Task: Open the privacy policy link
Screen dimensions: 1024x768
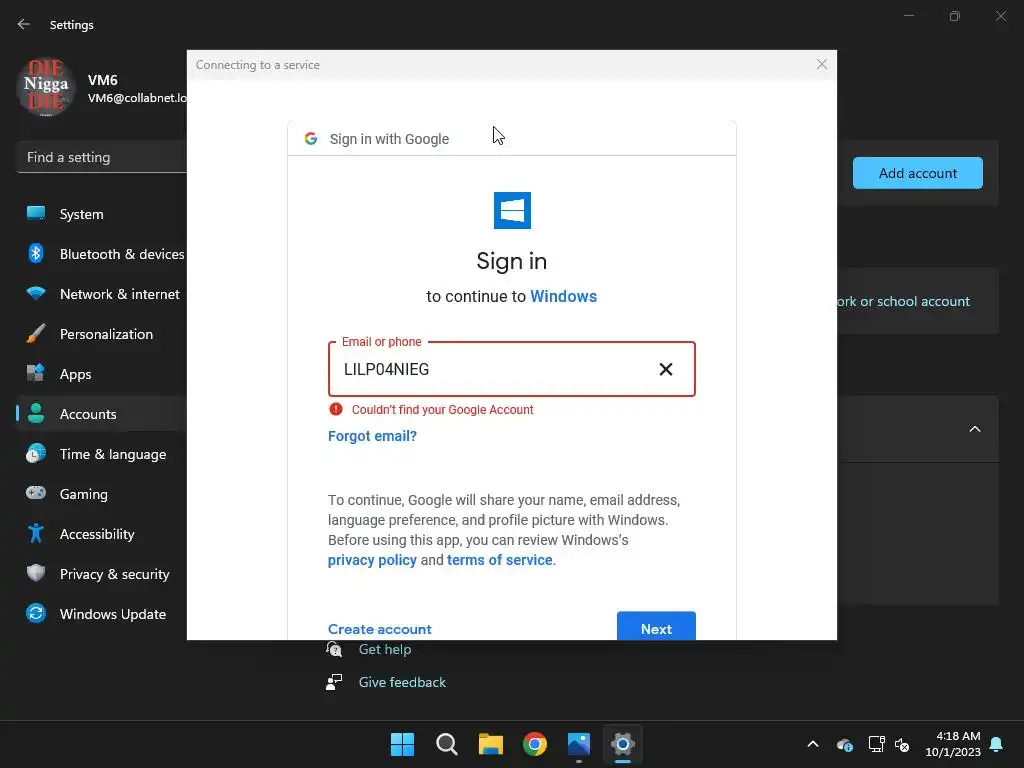Action: click(372, 560)
